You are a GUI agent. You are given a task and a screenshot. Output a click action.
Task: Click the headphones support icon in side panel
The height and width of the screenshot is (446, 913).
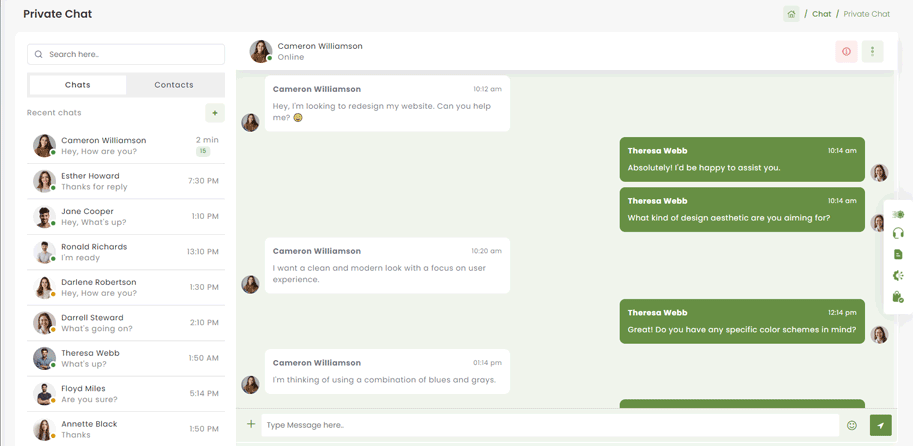(898, 233)
